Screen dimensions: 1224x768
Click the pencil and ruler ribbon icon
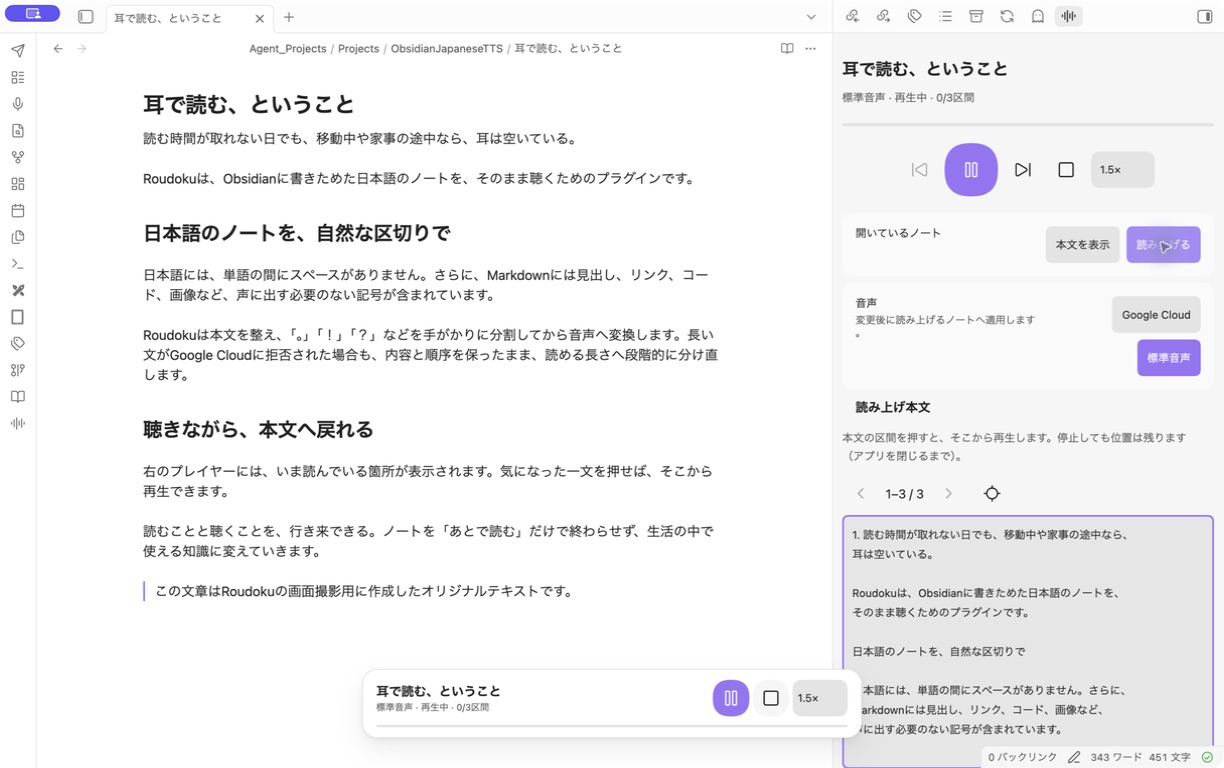click(18, 290)
